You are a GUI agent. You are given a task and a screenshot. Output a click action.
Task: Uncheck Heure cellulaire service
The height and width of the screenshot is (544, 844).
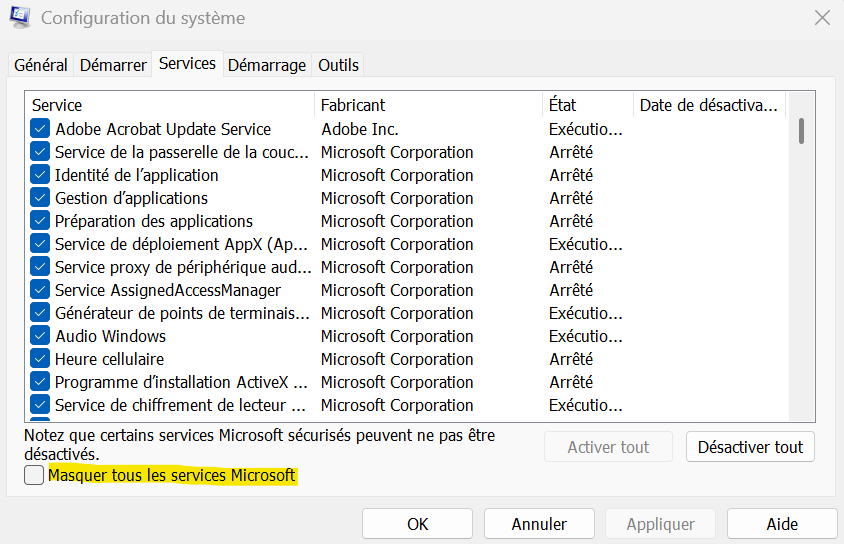click(x=40, y=359)
